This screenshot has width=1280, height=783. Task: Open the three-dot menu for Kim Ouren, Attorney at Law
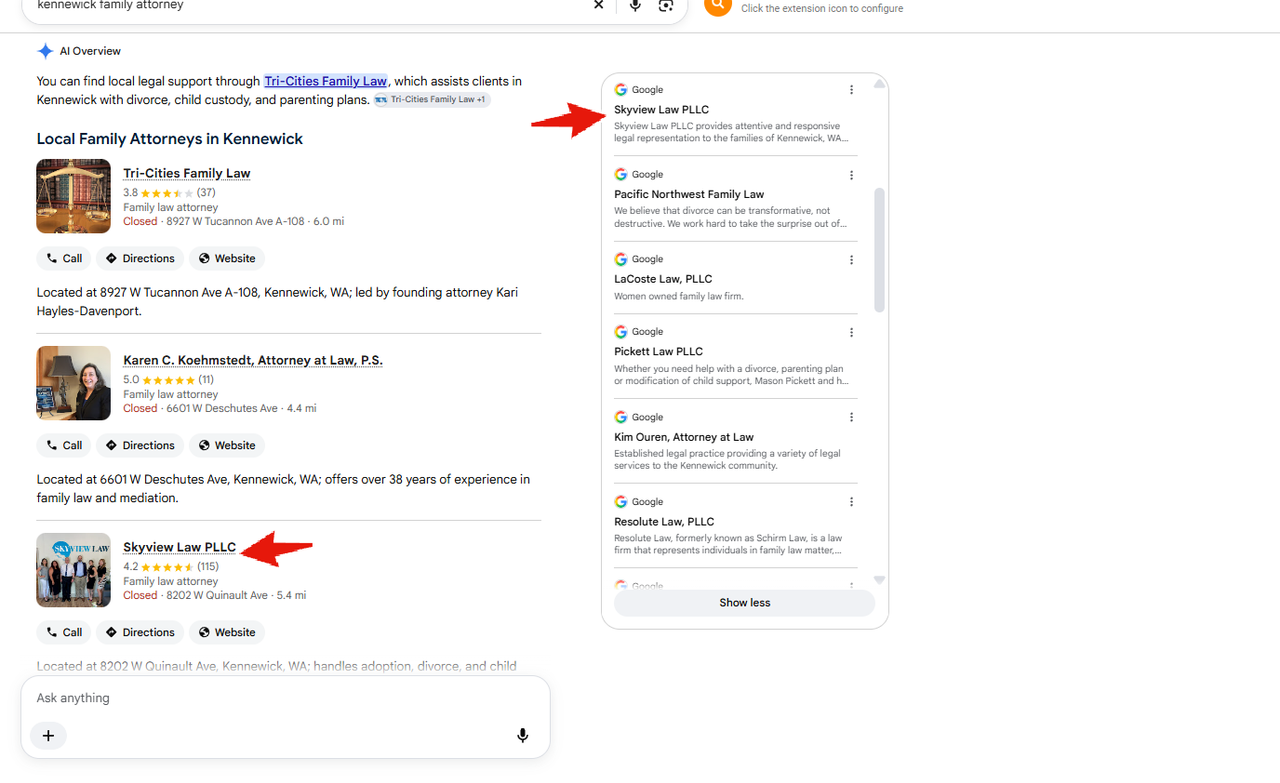pyautogui.click(x=851, y=418)
